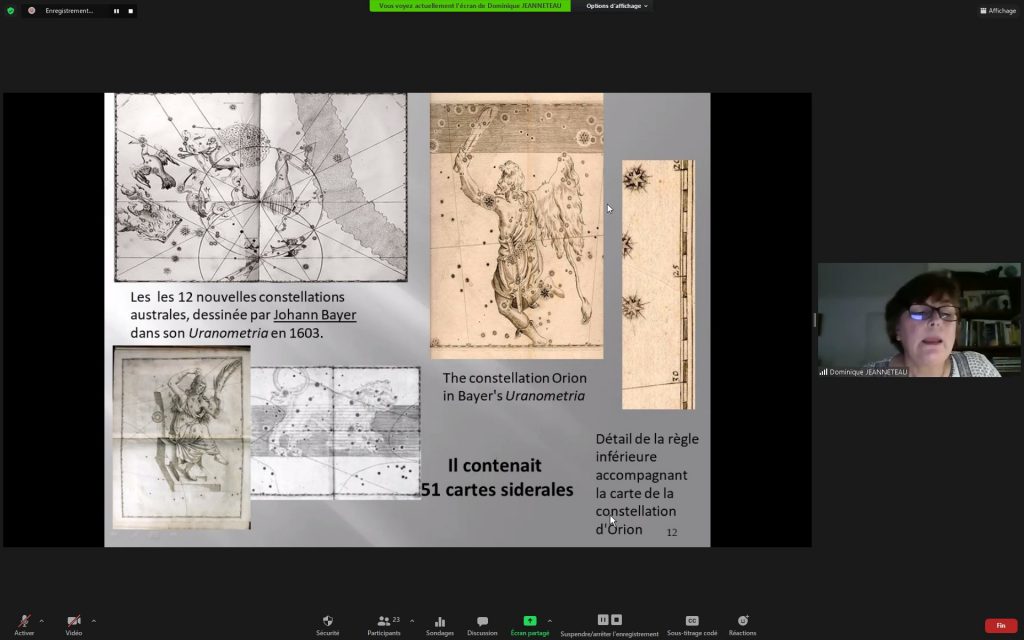Click the Enregistrement recording status label
Image resolution: width=1024 pixels, height=640 pixels.
click(x=69, y=11)
